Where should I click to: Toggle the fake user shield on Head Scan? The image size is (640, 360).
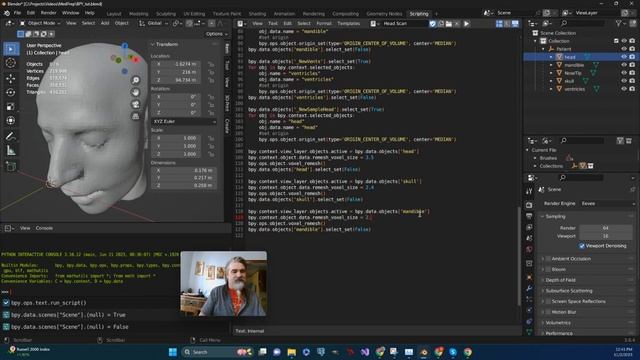coord(433,24)
